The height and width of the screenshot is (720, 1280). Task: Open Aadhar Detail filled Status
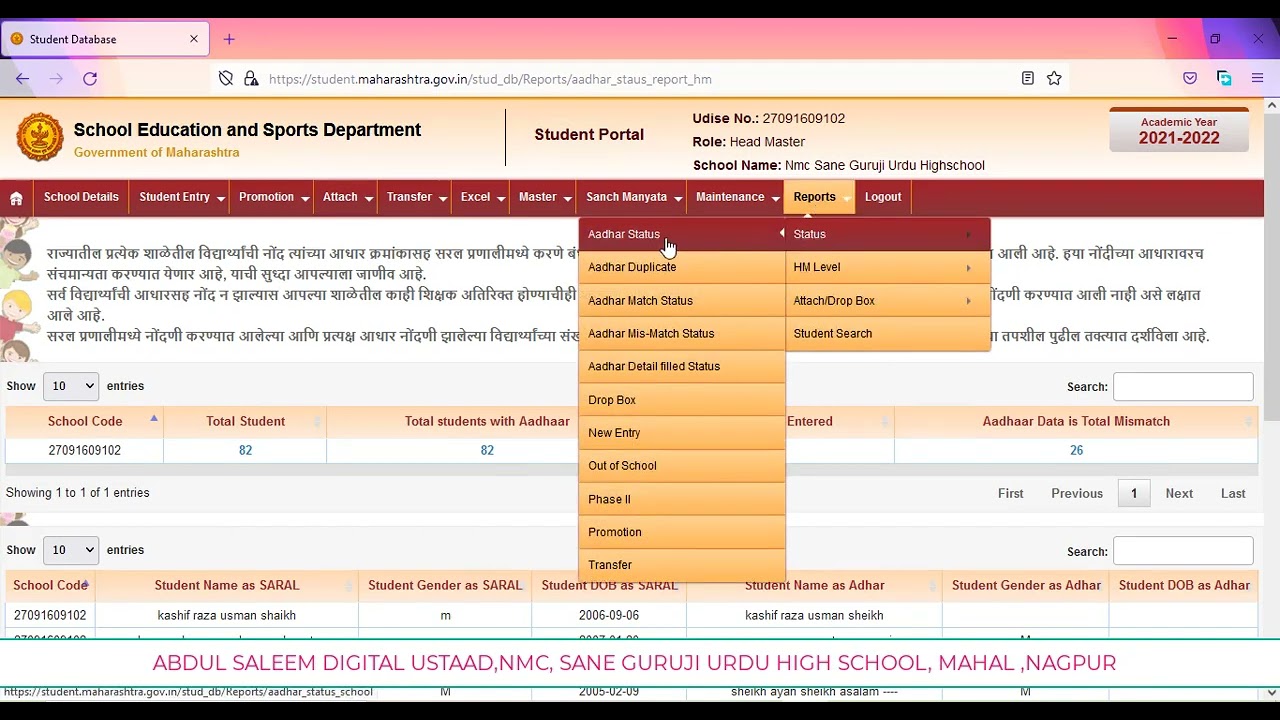tap(682, 366)
